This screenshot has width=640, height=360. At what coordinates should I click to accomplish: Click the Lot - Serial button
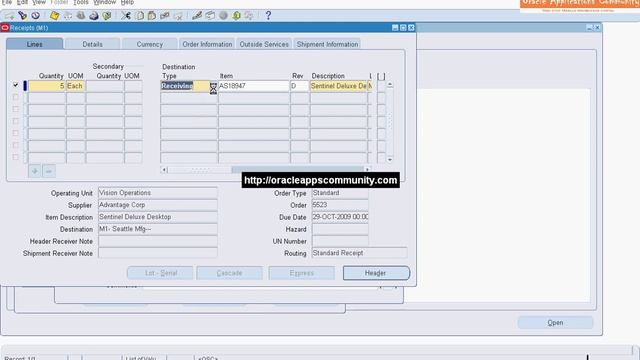pyautogui.click(x=160, y=273)
